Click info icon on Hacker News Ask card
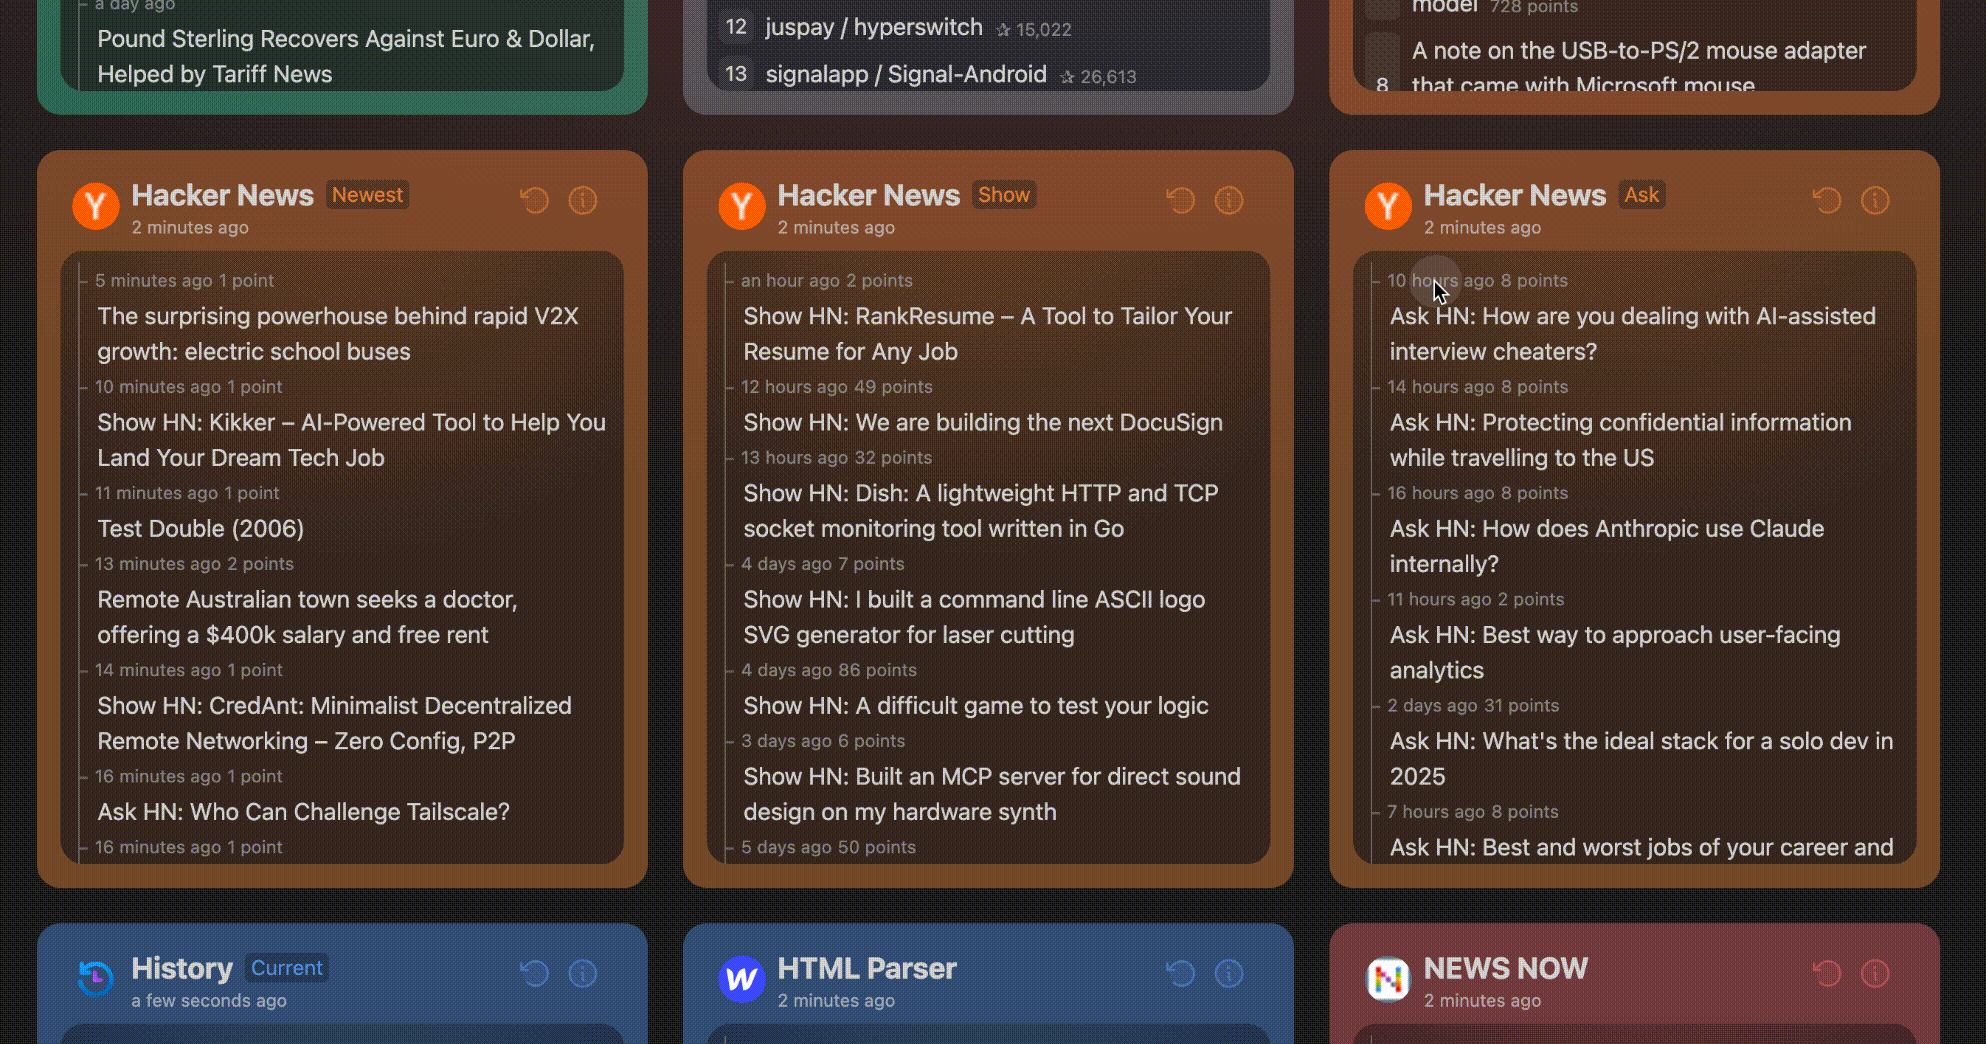The height and width of the screenshot is (1044, 1986). click(1875, 201)
